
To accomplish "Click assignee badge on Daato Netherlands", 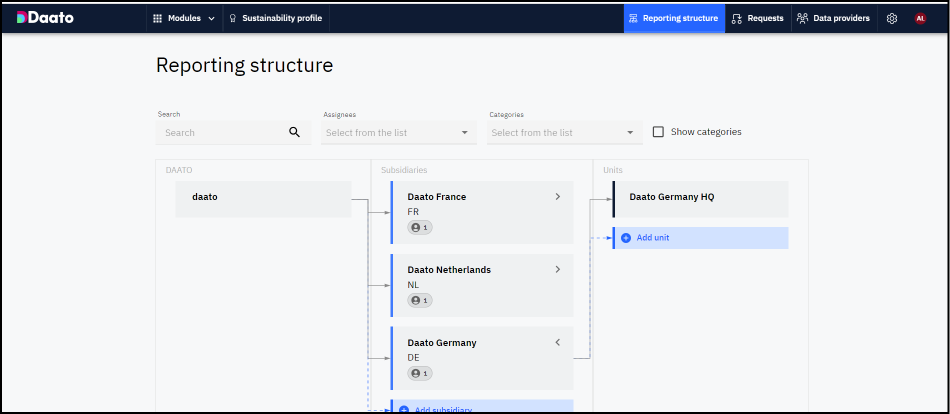I will coord(420,300).
